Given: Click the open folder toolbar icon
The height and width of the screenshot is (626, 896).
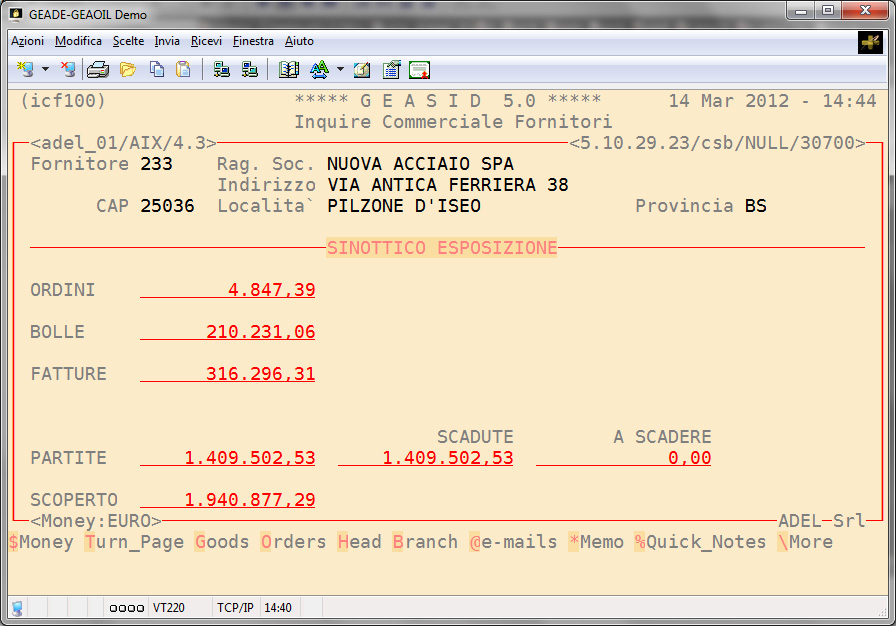Looking at the screenshot, I should pyautogui.click(x=127, y=70).
